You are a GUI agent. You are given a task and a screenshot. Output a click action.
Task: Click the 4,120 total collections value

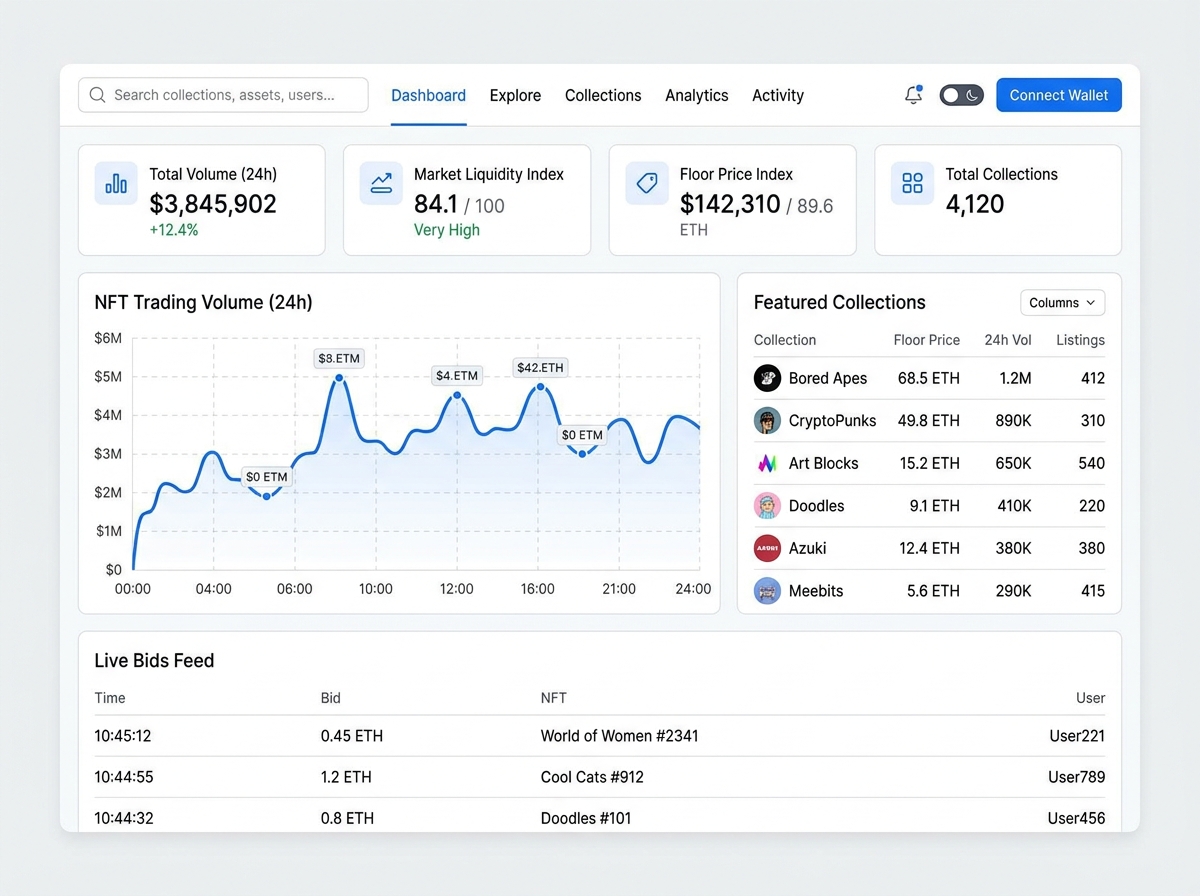[x=975, y=204]
